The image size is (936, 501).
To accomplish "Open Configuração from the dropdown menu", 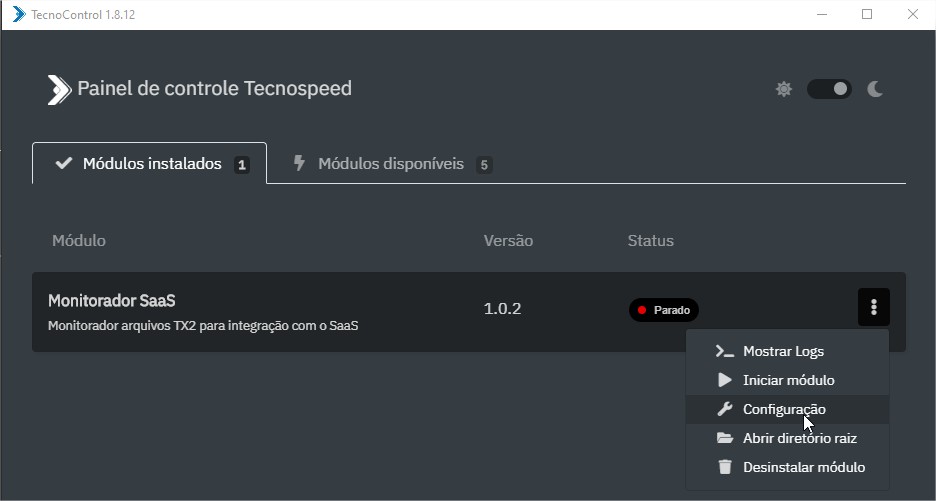I will pos(787,409).
